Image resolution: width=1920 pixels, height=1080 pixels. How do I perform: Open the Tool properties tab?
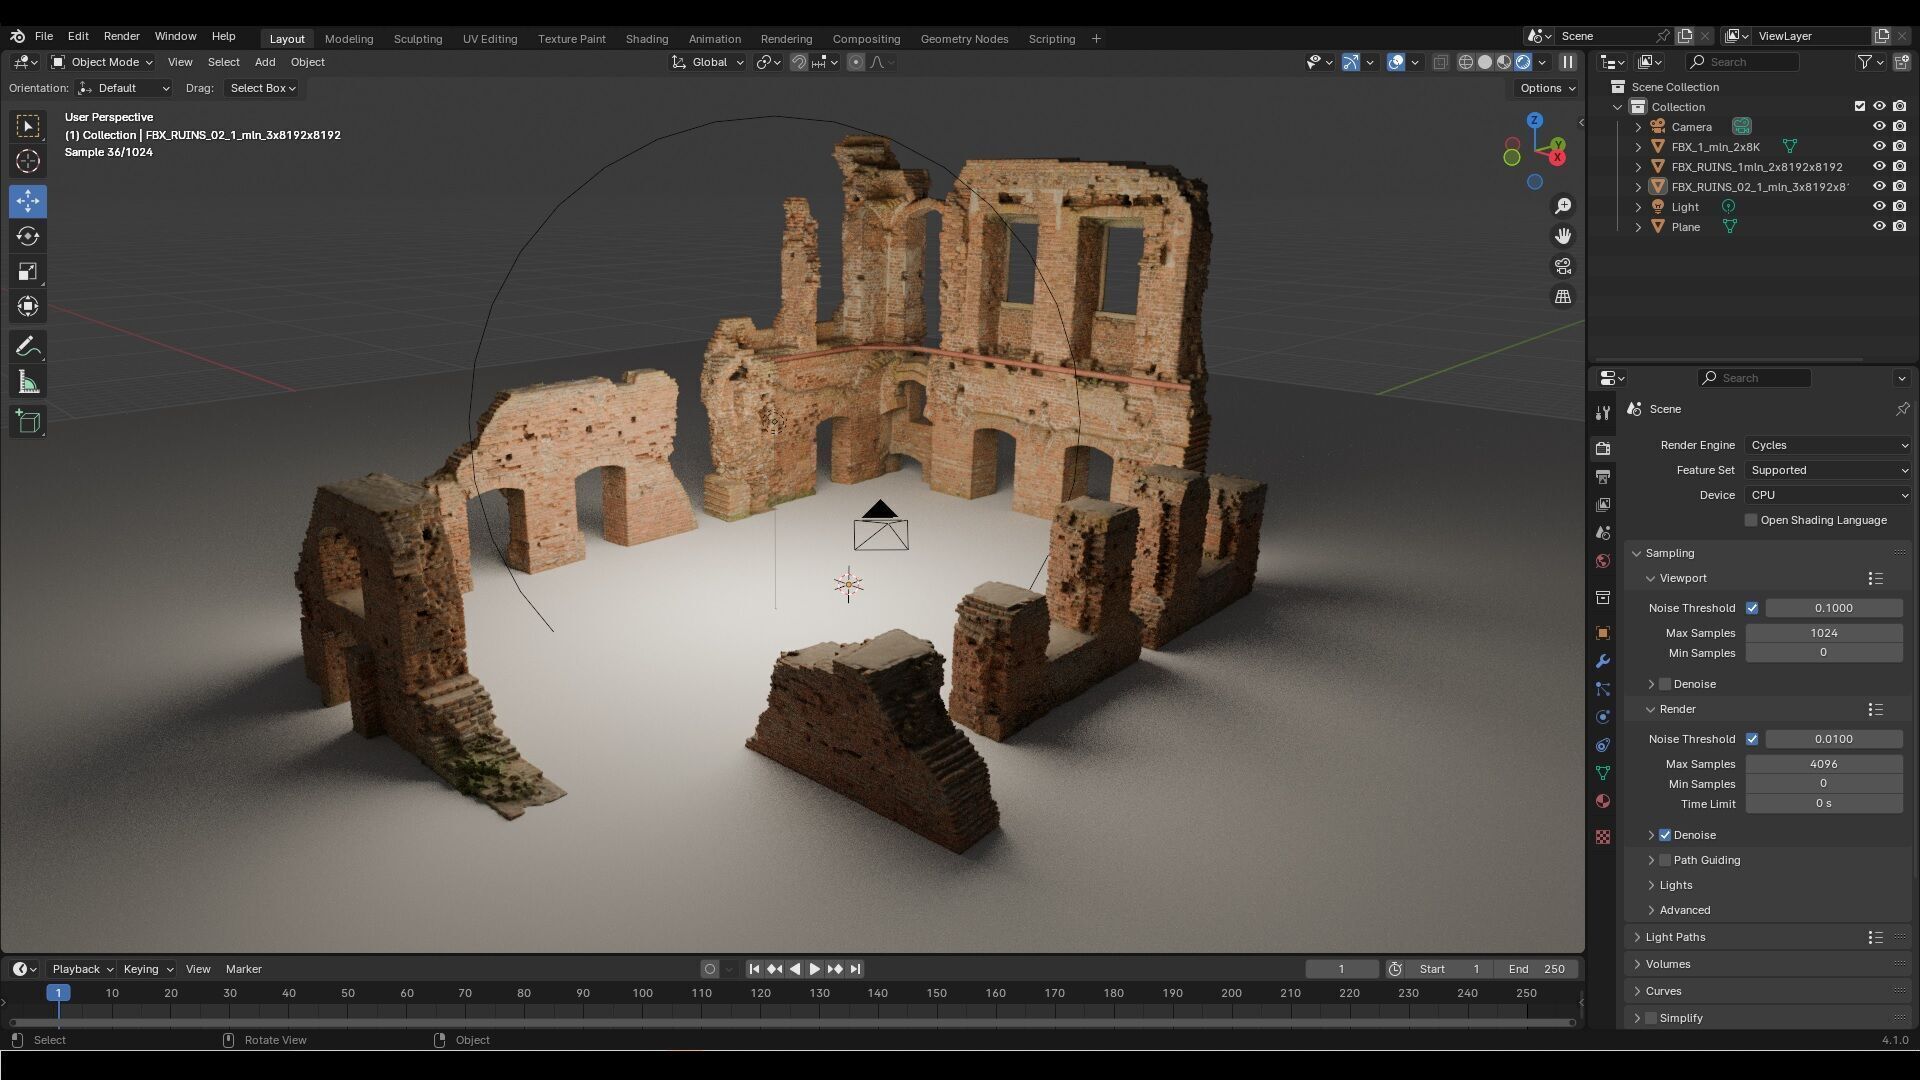(x=1603, y=413)
